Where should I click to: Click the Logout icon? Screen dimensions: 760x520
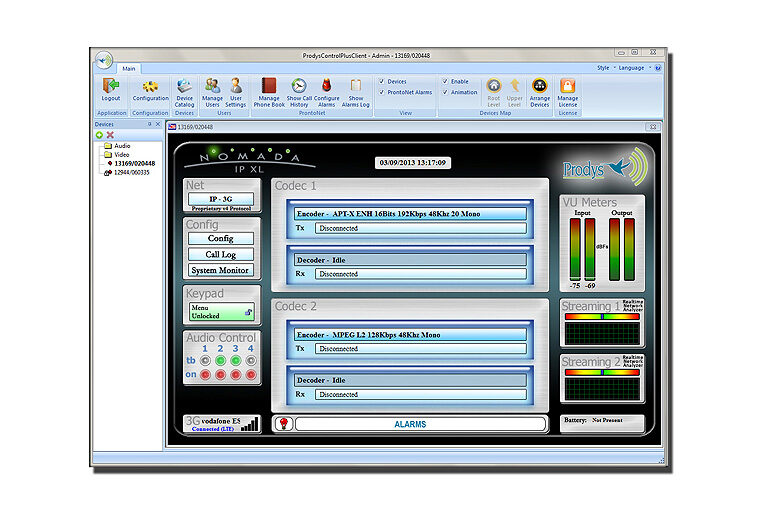coord(110,87)
